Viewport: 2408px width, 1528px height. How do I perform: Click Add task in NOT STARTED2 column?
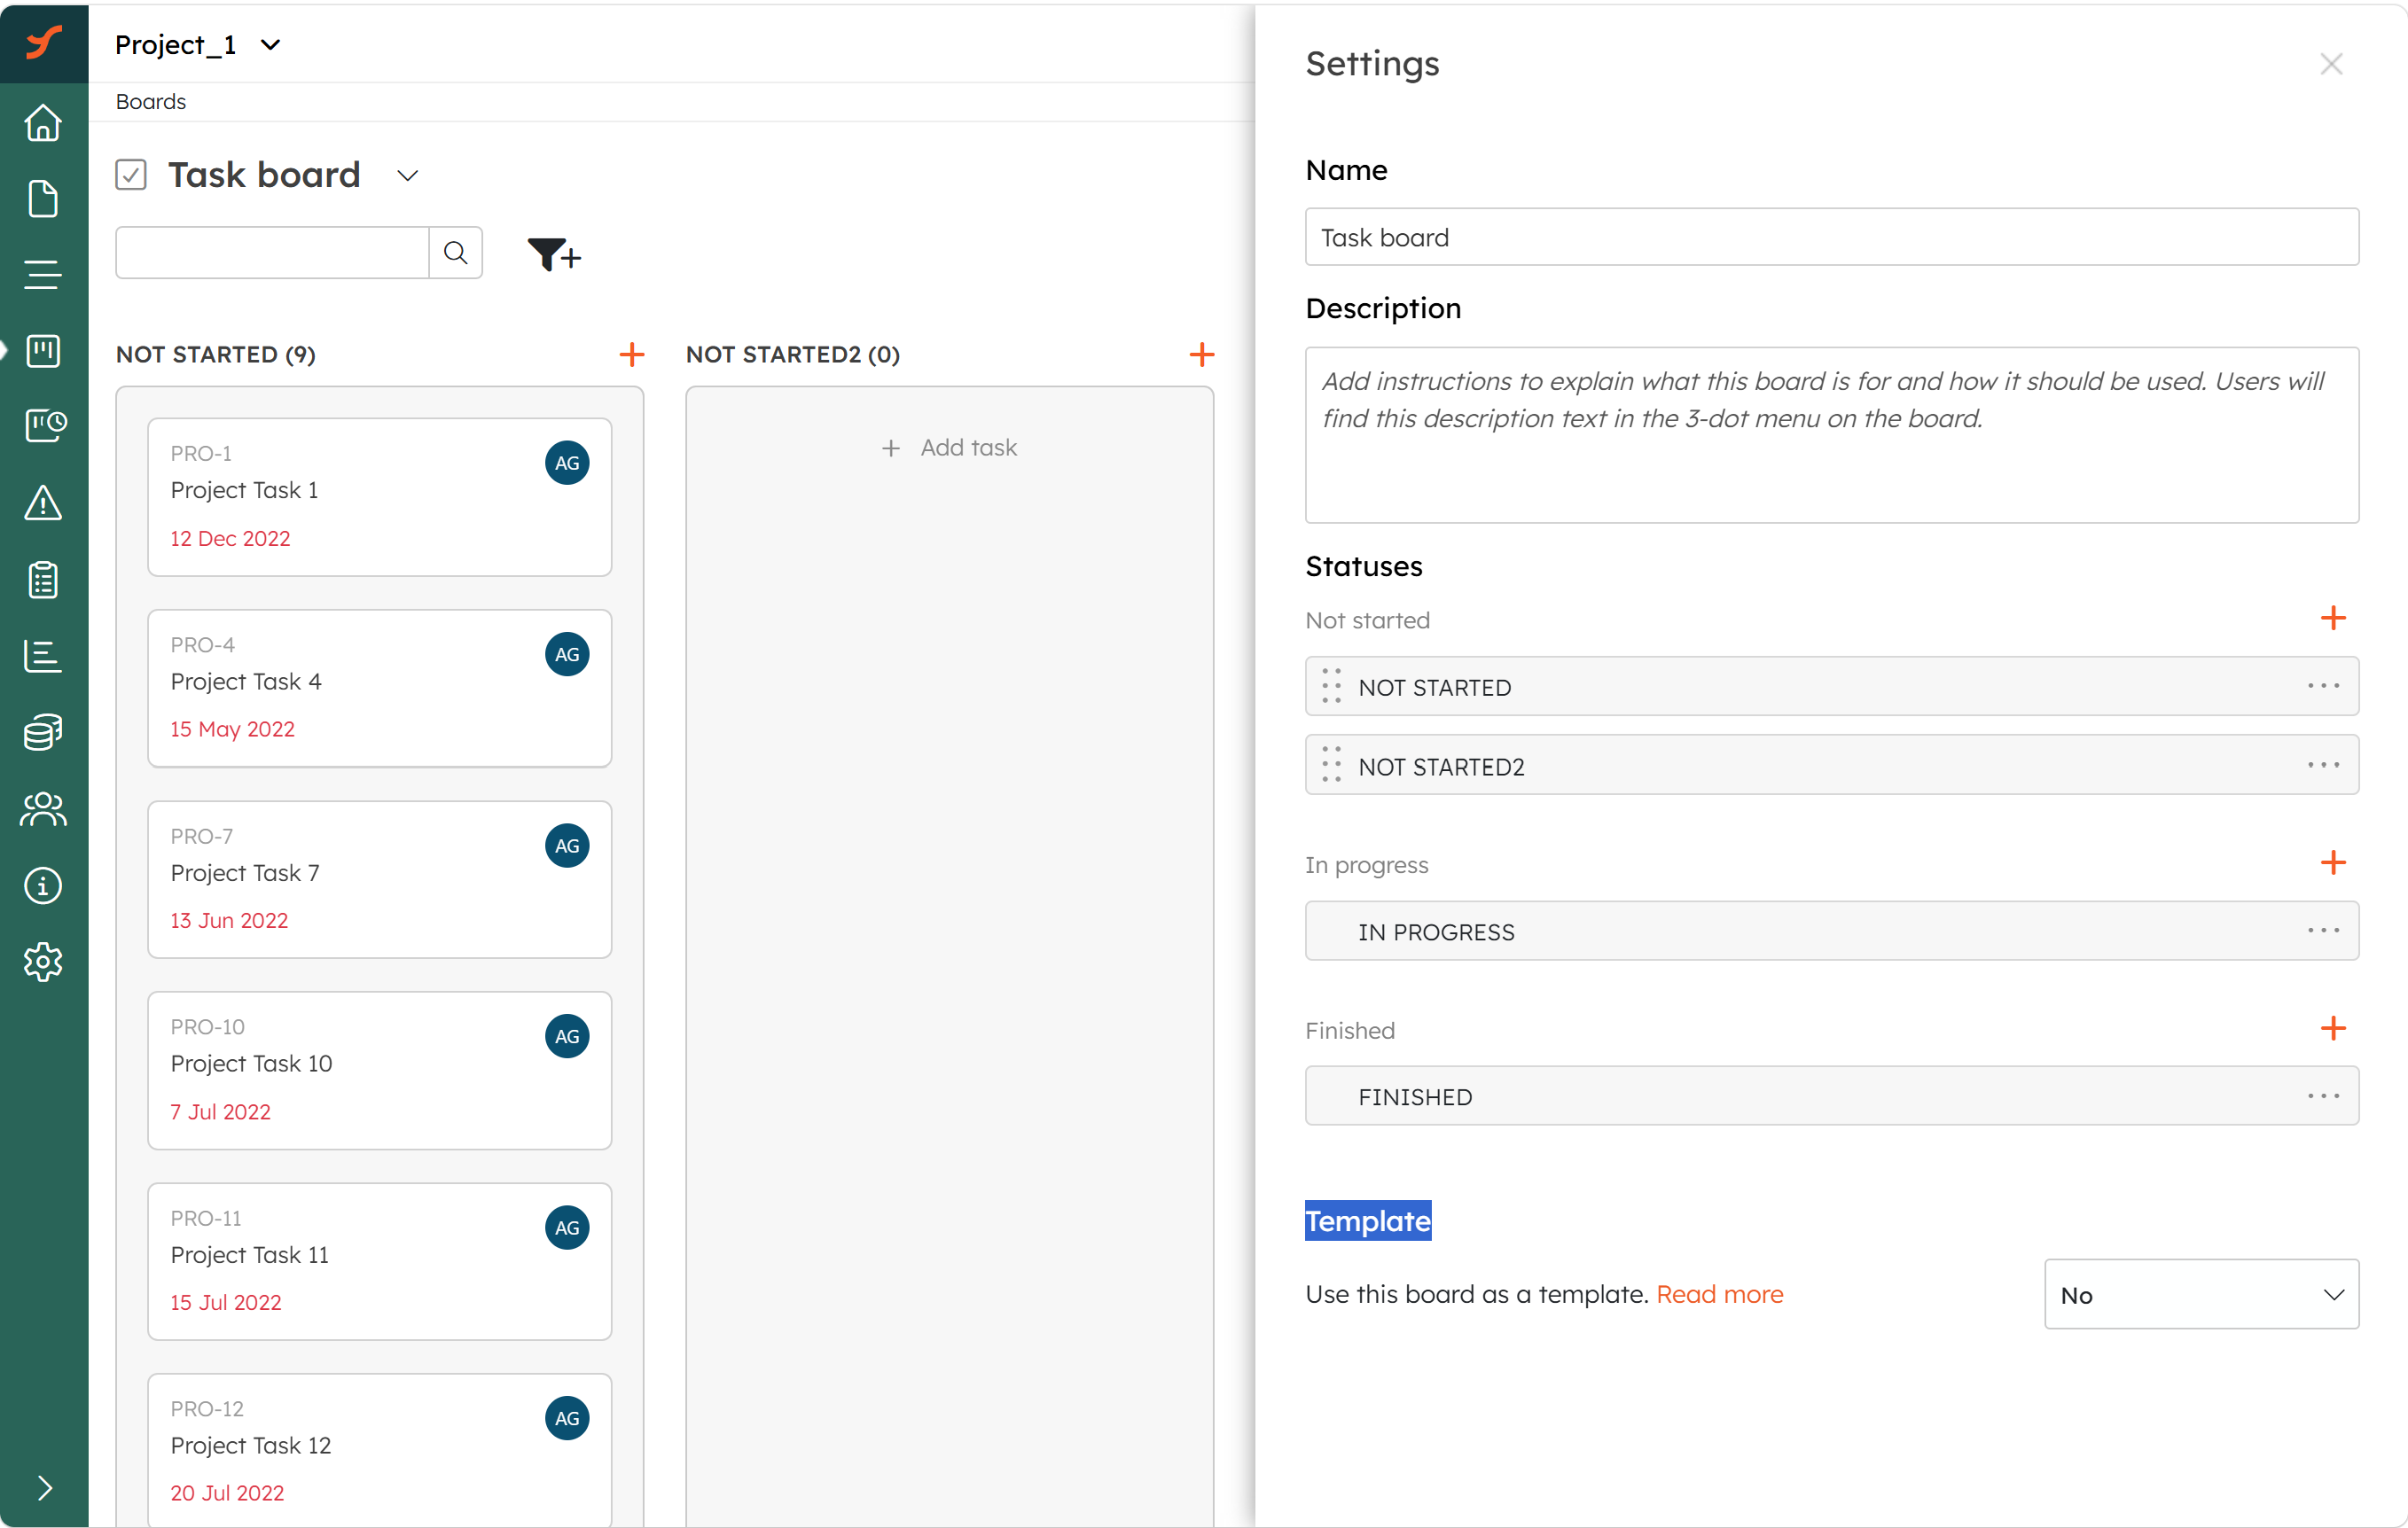pyautogui.click(x=949, y=448)
